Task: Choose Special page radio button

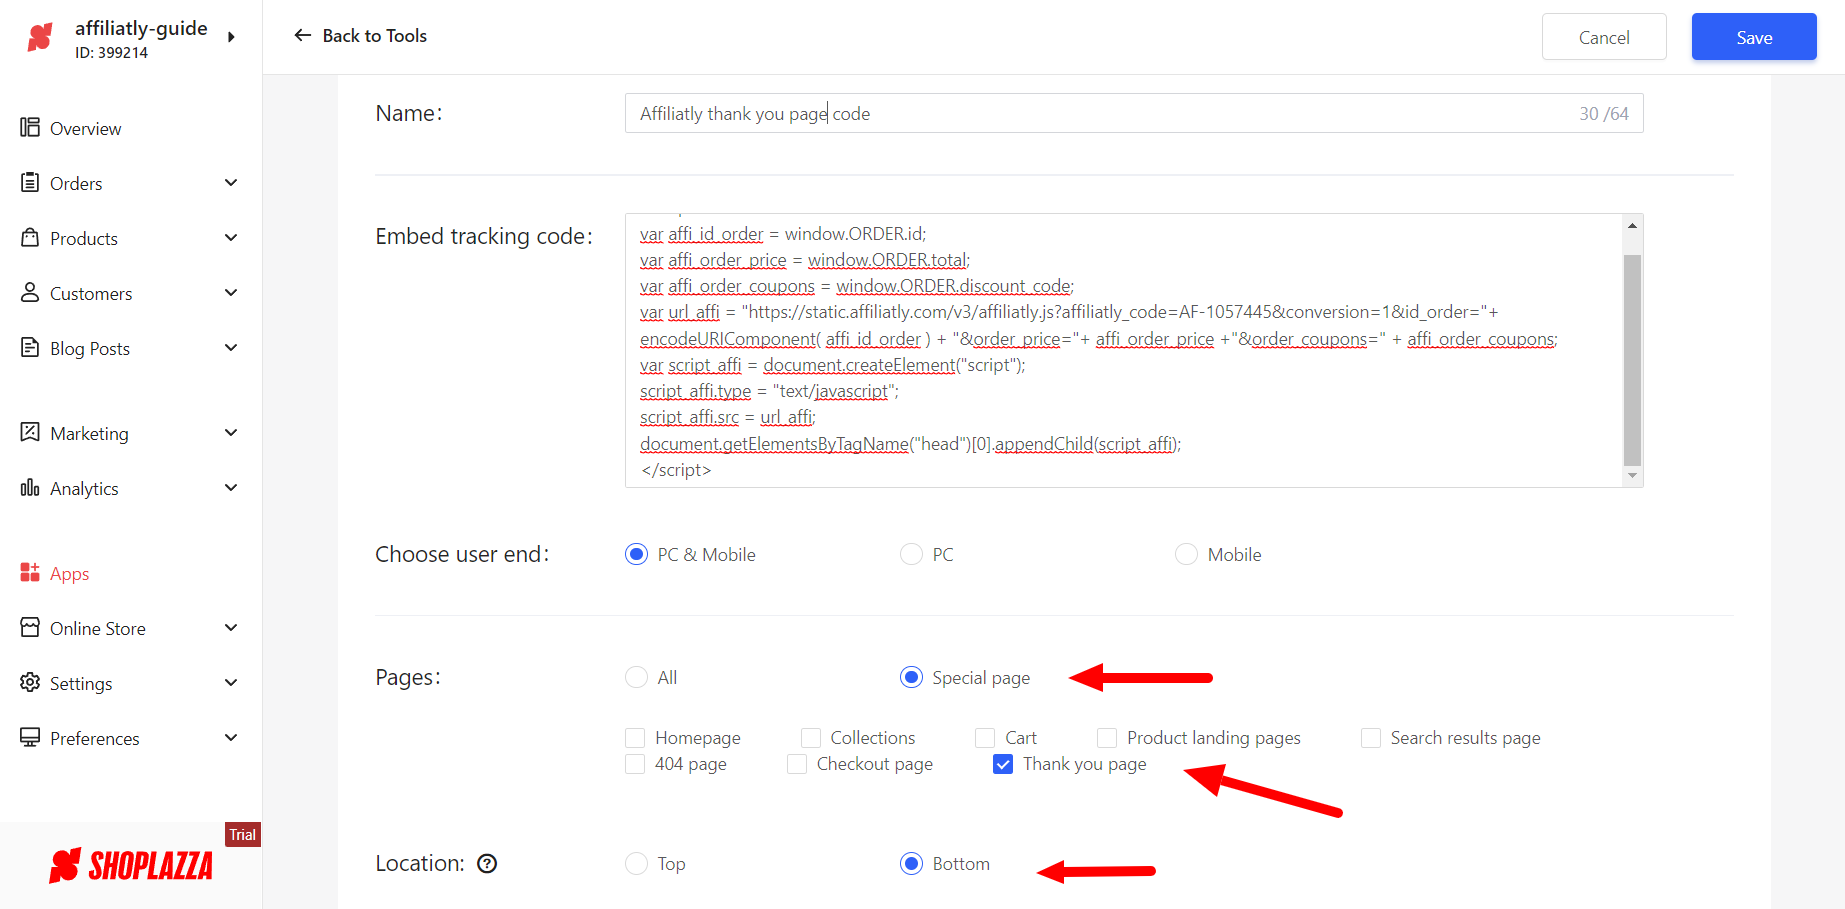Action: [911, 677]
